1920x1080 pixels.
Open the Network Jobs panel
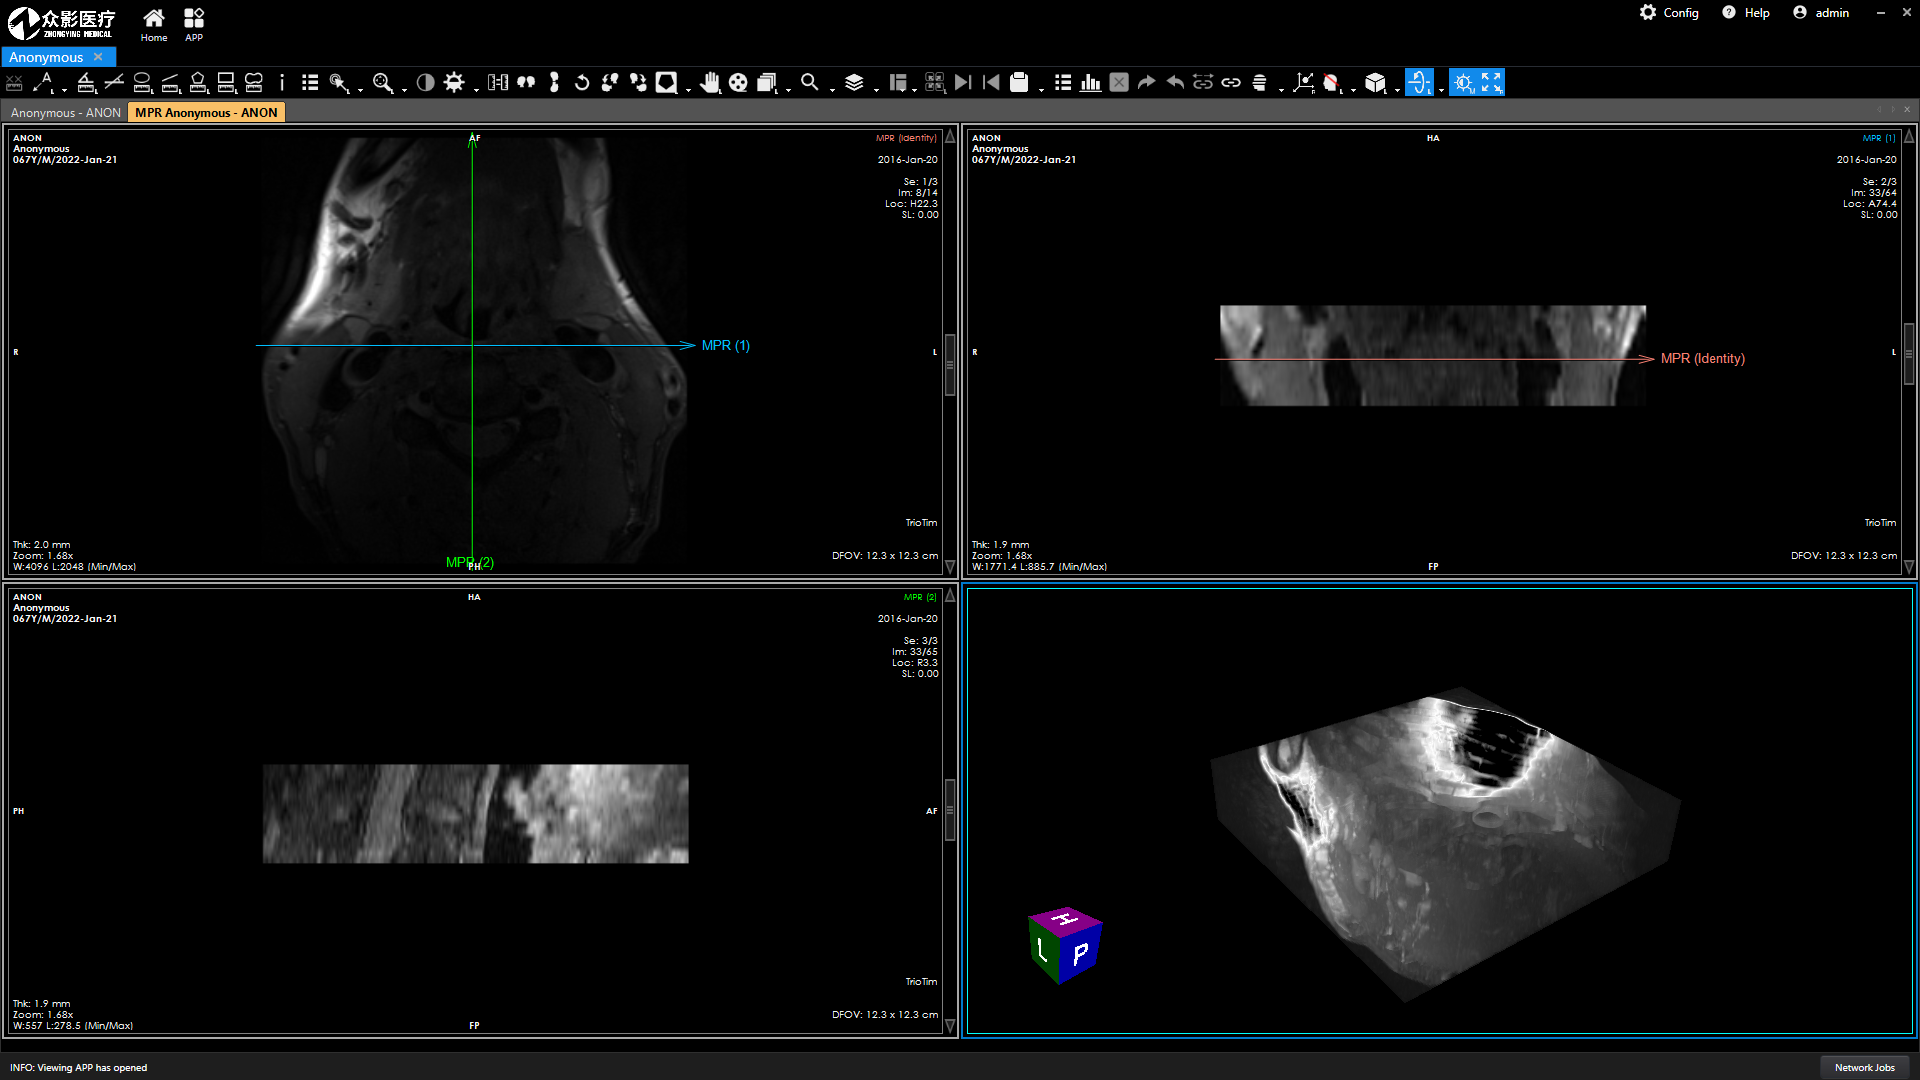coord(1864,1067)
